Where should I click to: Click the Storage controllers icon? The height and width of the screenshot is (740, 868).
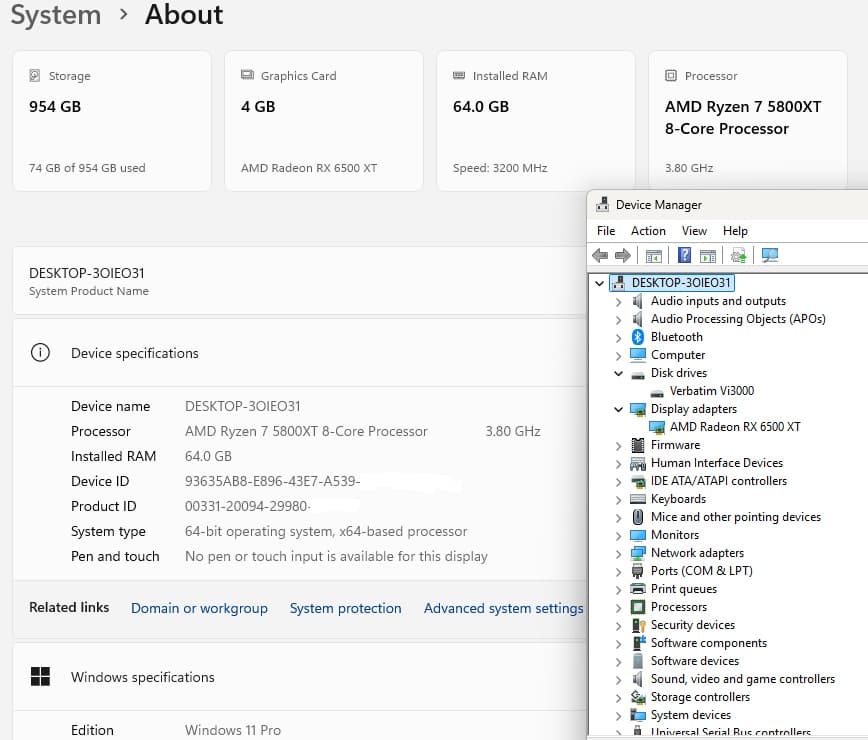638,697
